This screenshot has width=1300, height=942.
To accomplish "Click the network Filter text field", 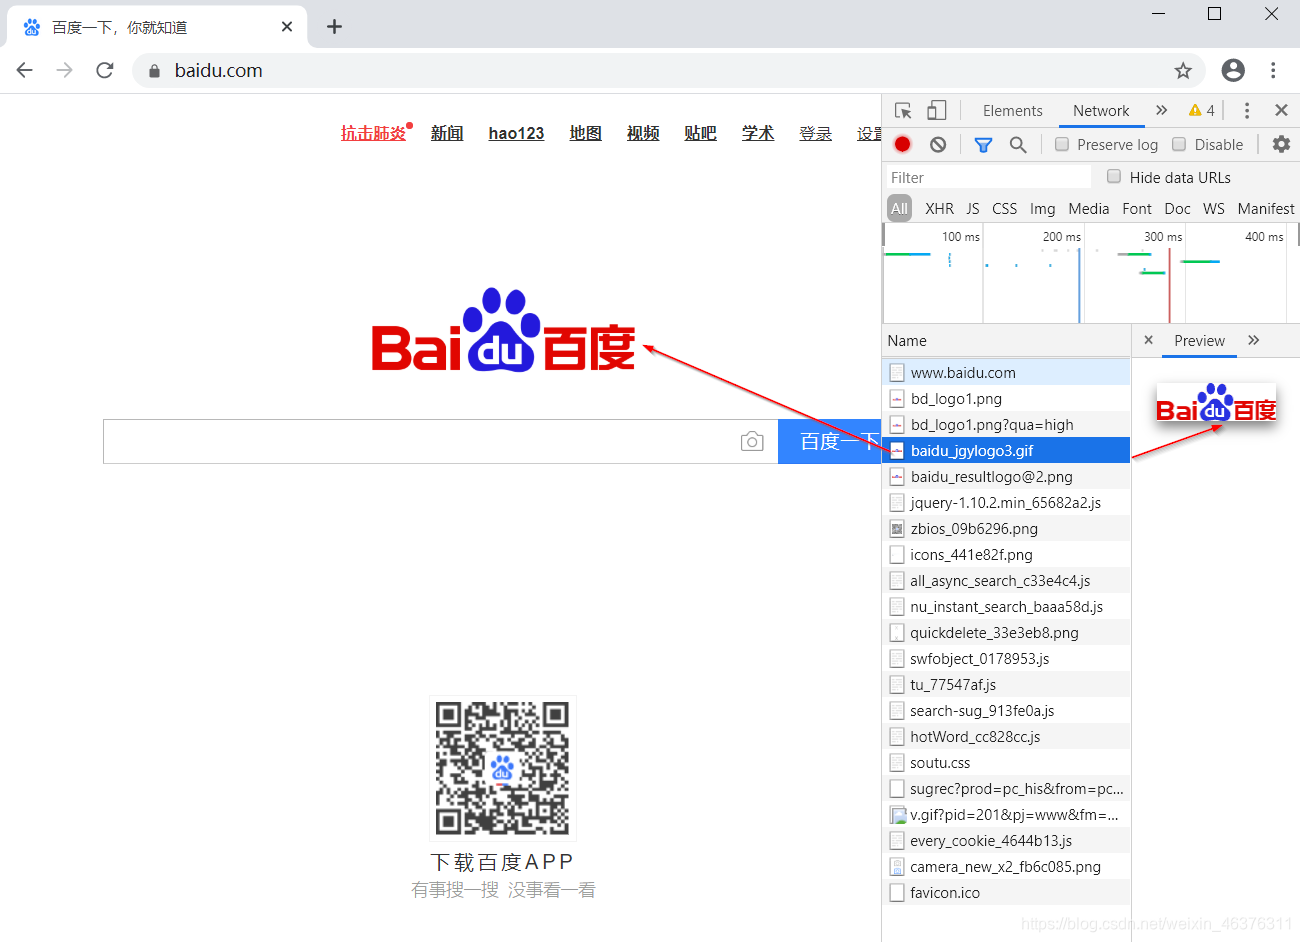I will point(988,177).
